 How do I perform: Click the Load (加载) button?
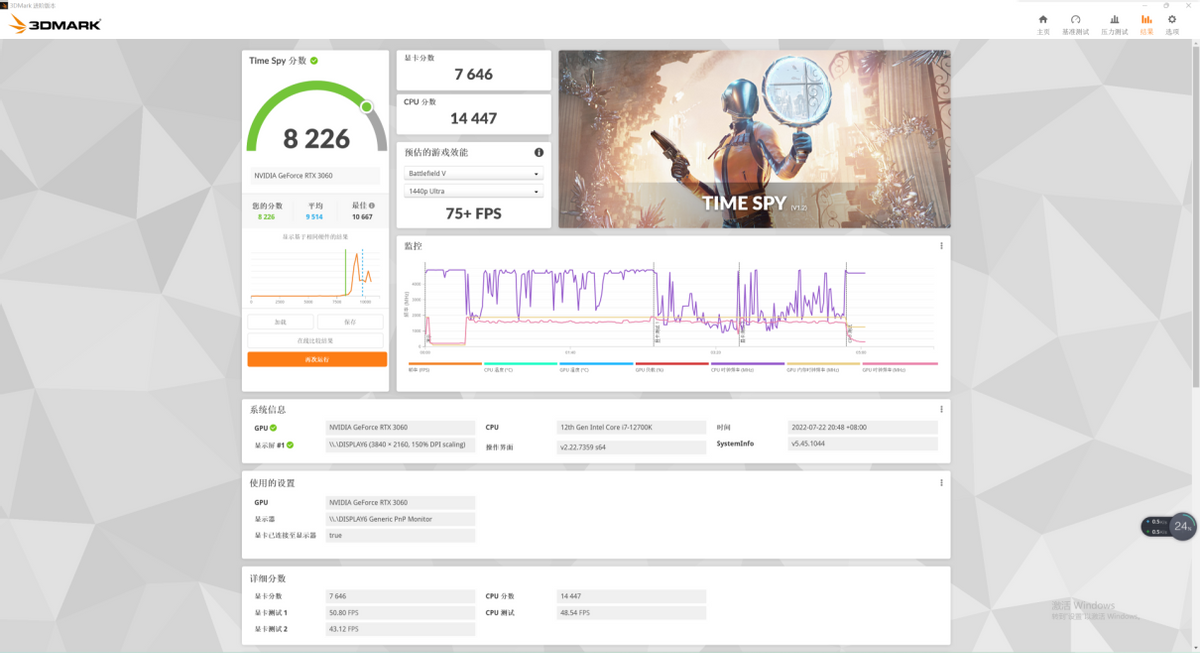tap(280, 322)
